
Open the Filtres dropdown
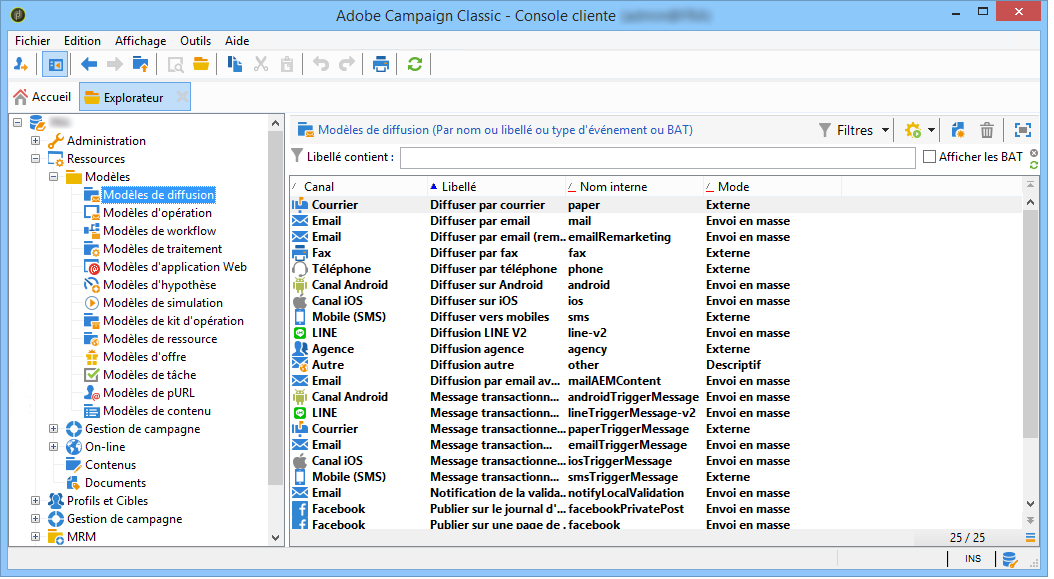(x=854, y=130)
